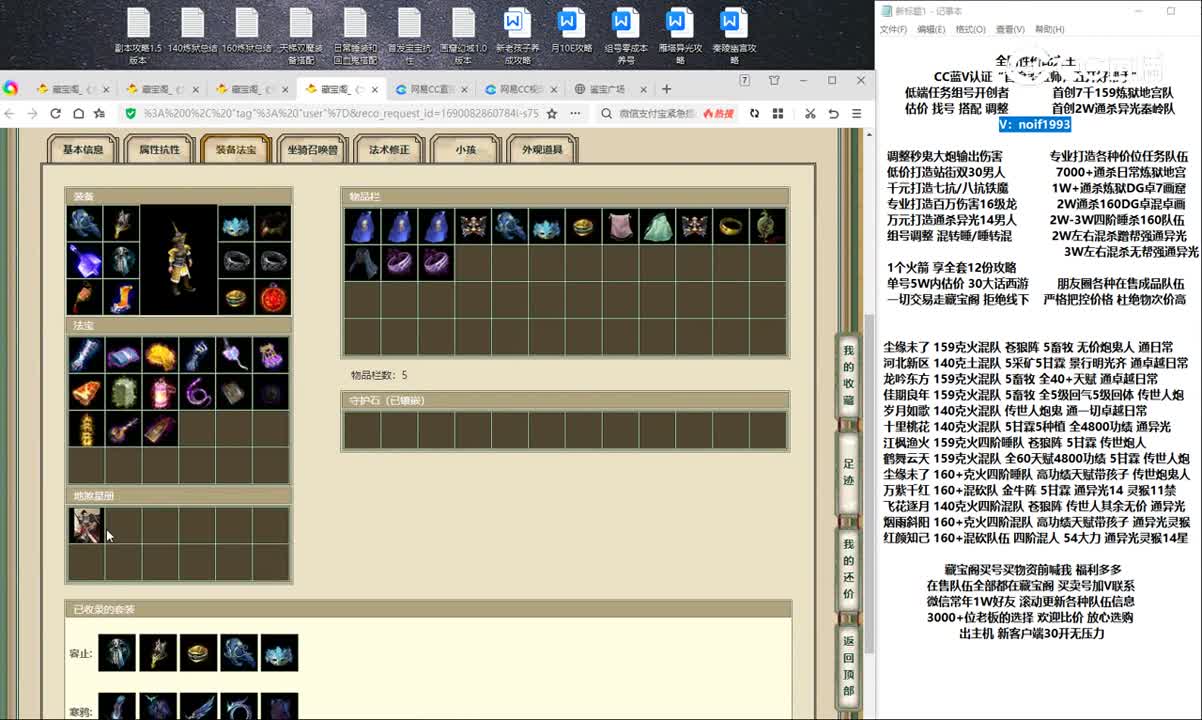The image size is (1202, 720).
Task: Select the bracelet icon in 容止 set row
Action: tap(198, 653)
